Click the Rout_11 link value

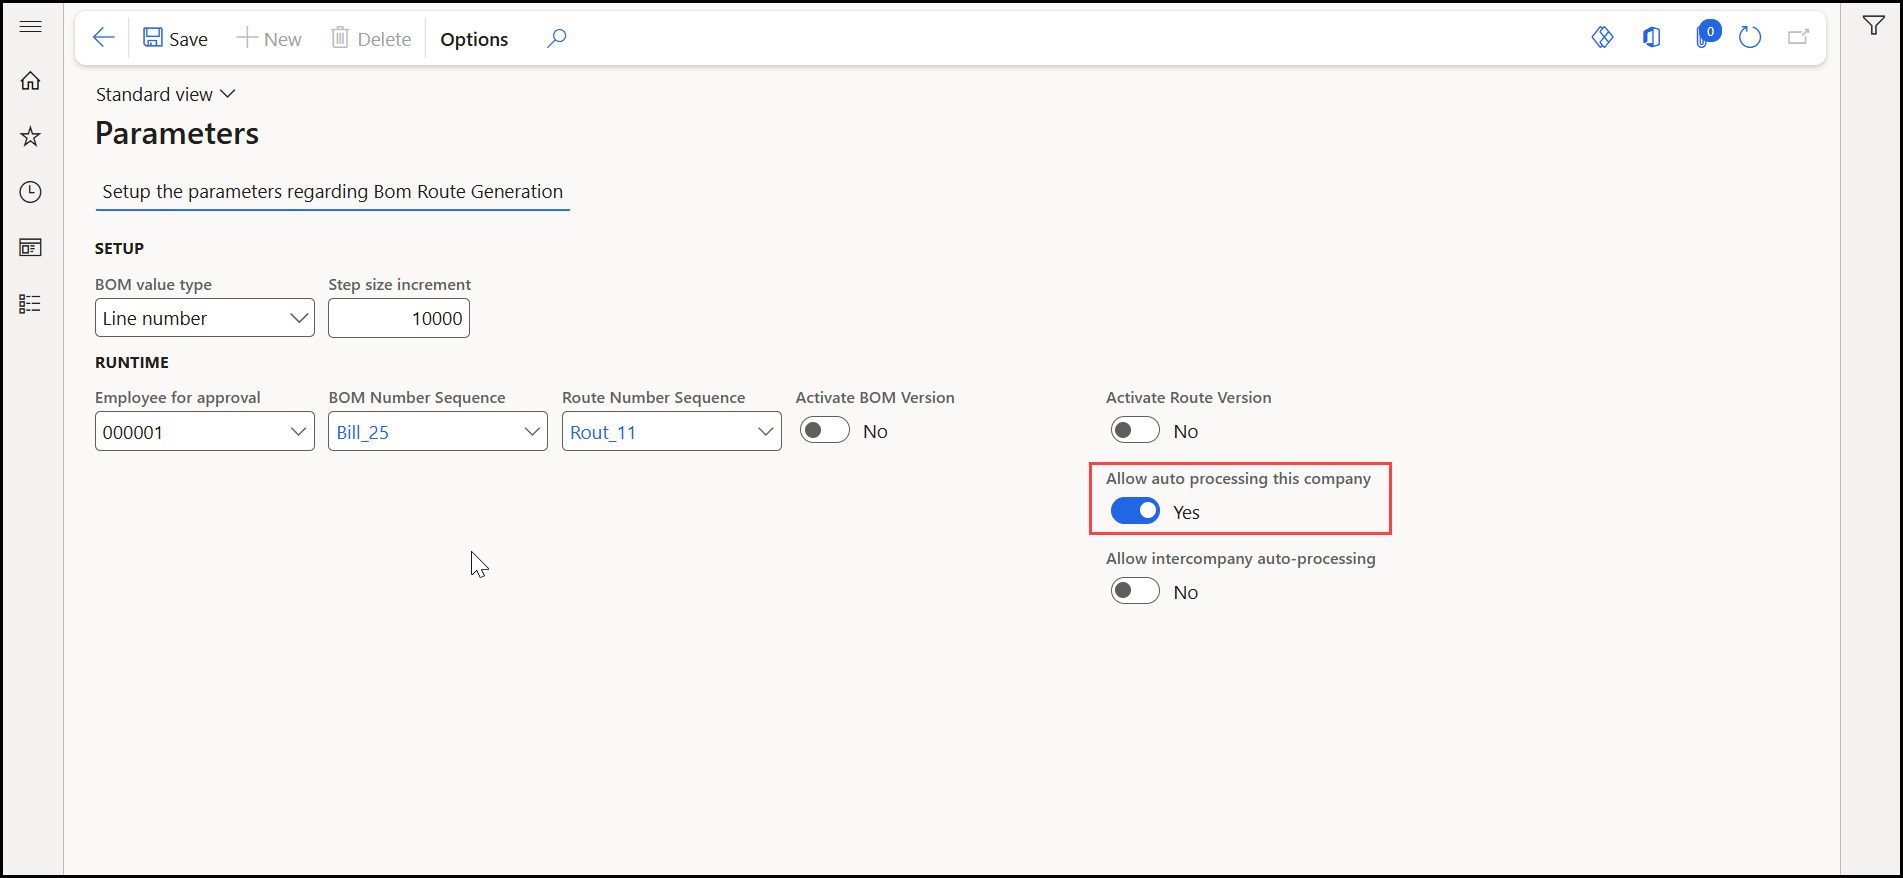coord(603,432)
